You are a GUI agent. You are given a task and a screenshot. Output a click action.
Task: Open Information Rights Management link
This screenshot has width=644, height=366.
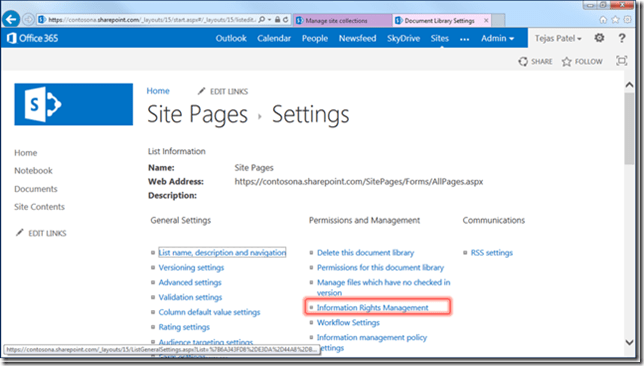[x=372, y=307]
